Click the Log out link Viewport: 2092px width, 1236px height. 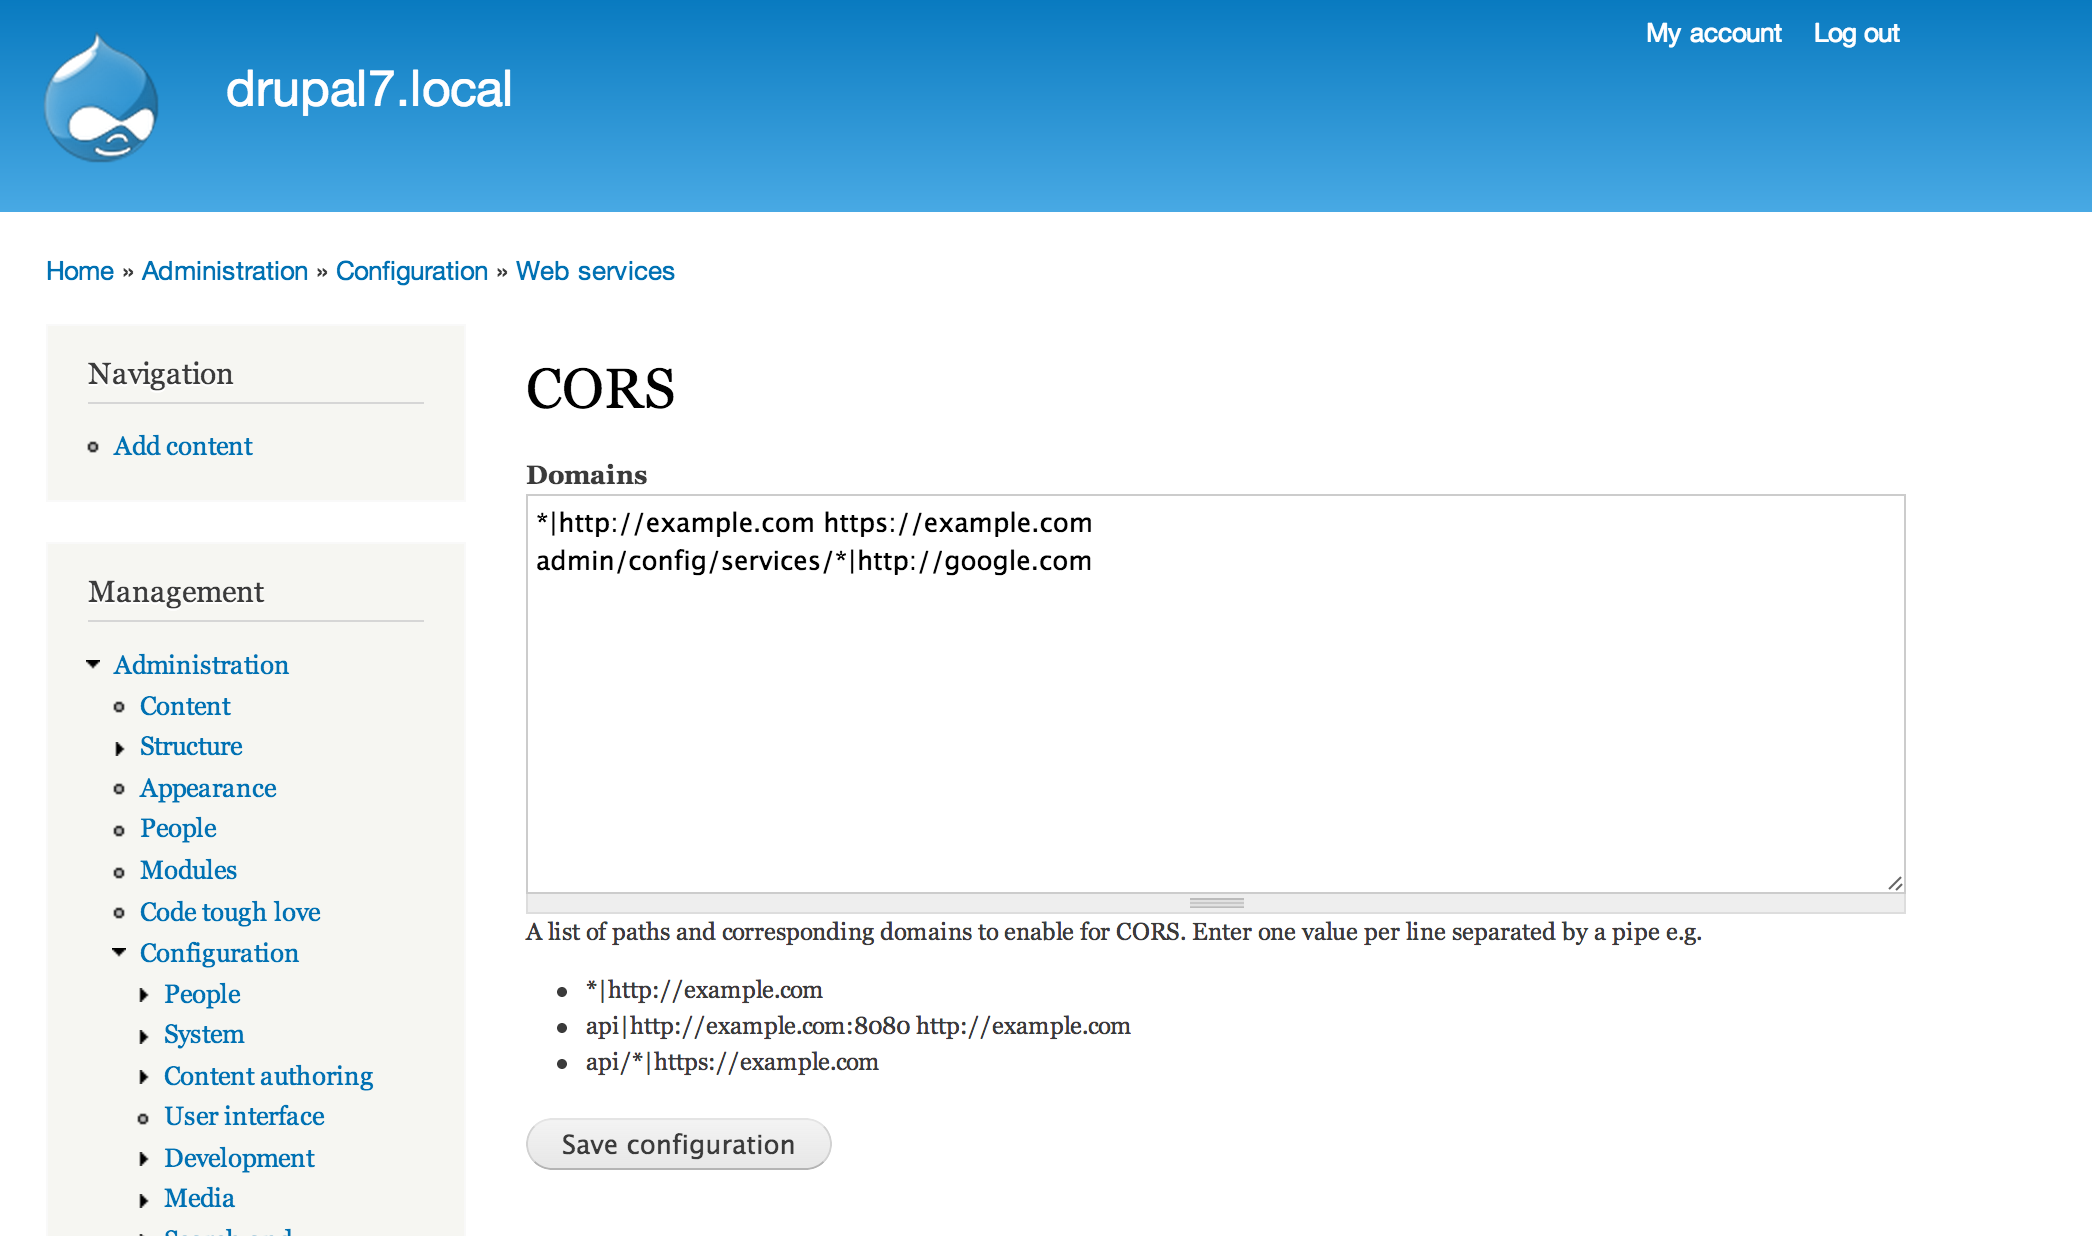(x=1856, y=34)
